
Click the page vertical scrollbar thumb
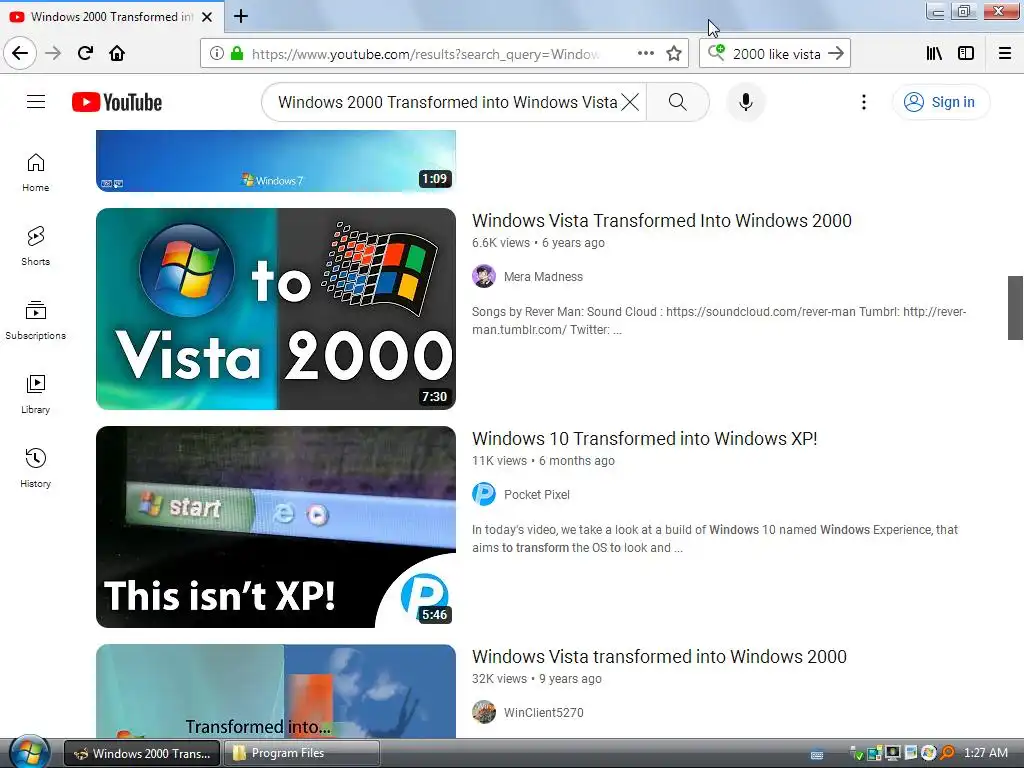tap(1015, 308)
